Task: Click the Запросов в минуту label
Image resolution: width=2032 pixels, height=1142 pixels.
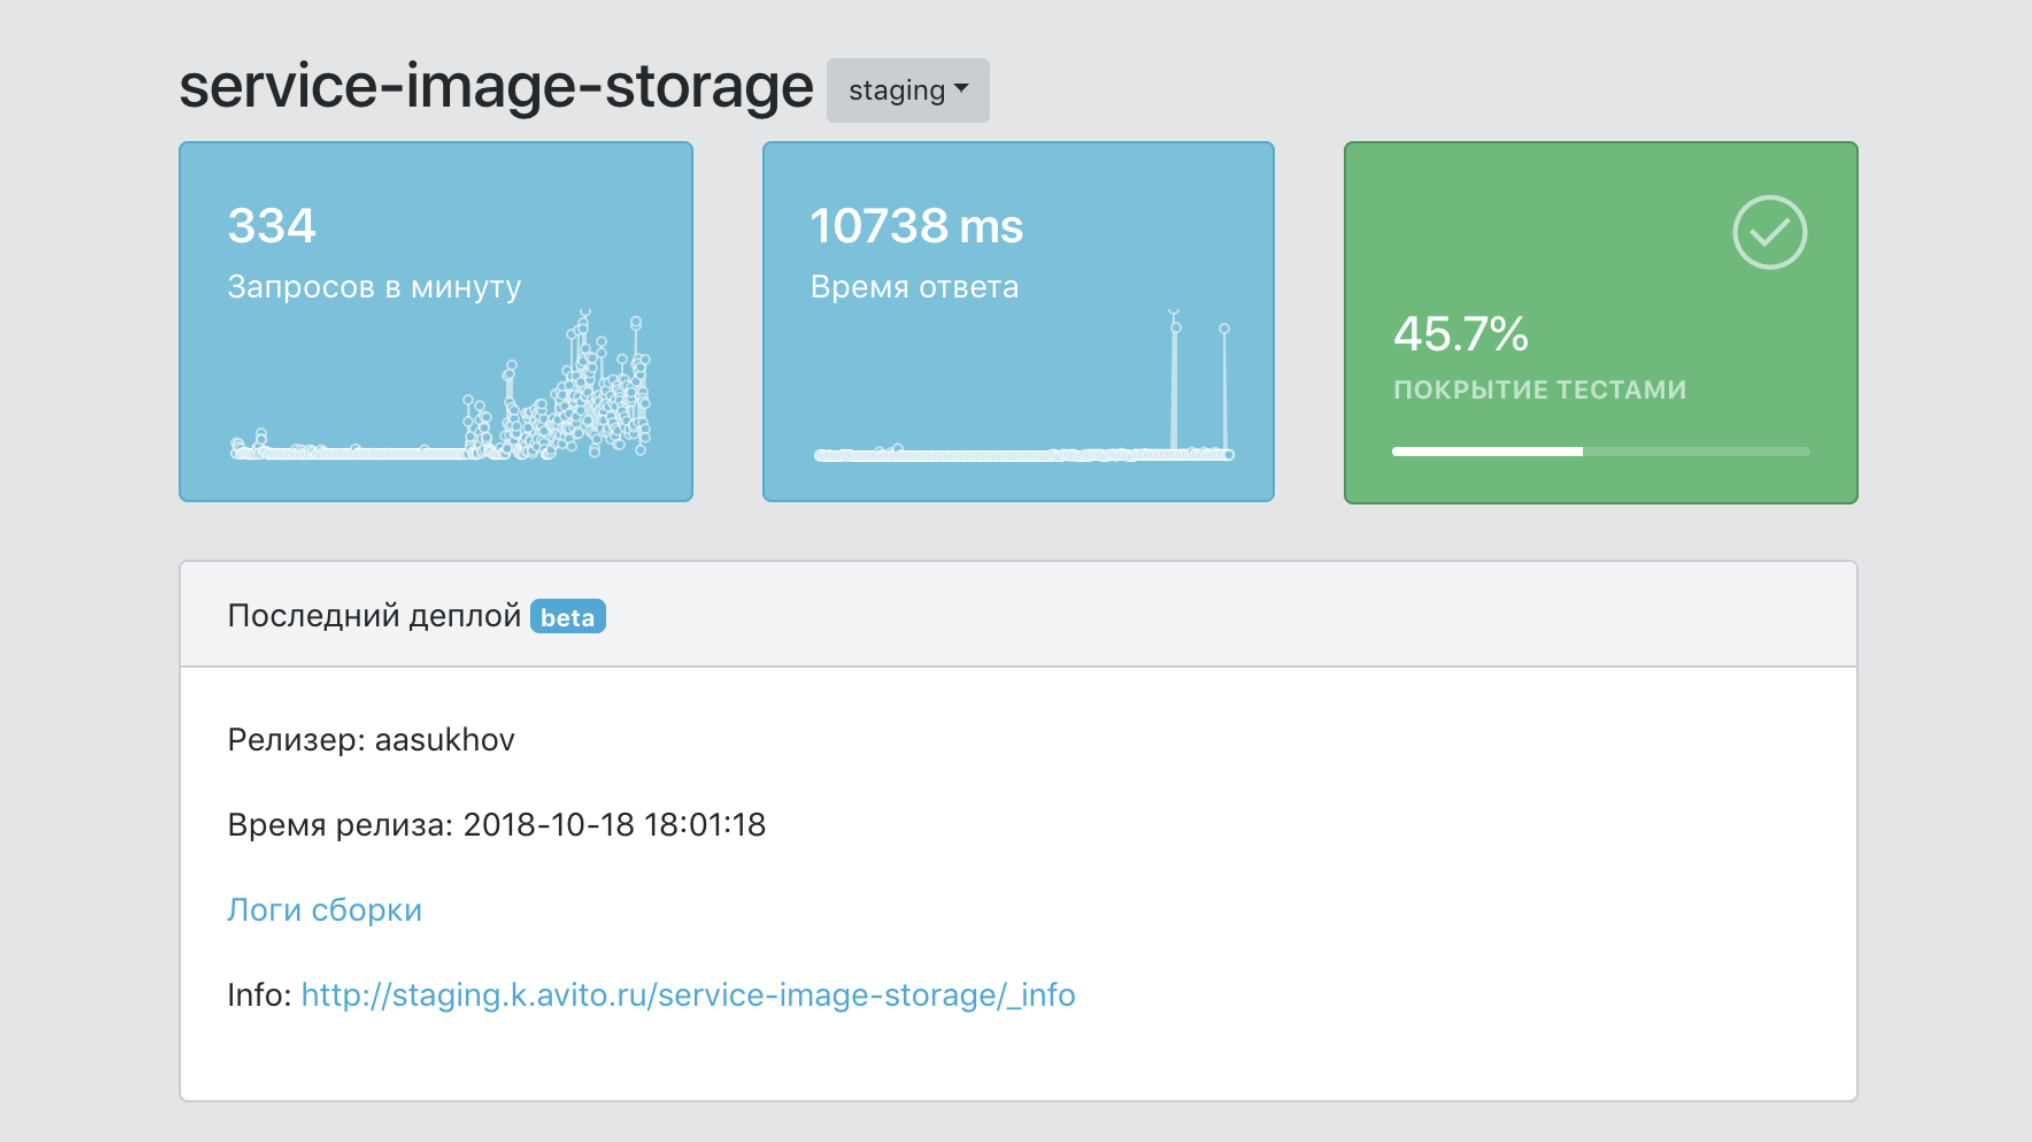Action: [x=374, y=287]
